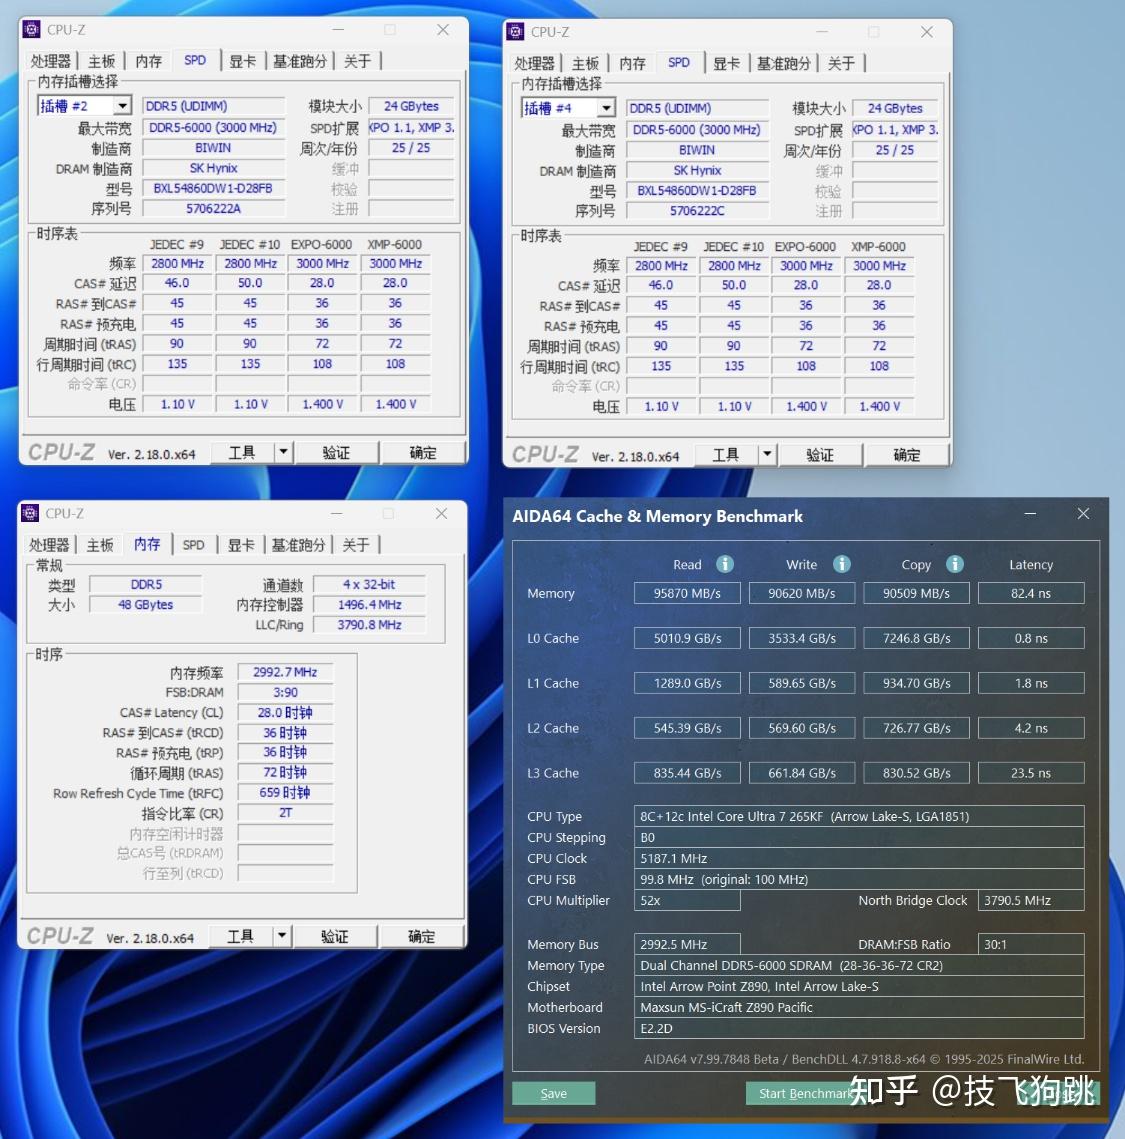Click 确定 button in slot #4 window

point(906,455)
